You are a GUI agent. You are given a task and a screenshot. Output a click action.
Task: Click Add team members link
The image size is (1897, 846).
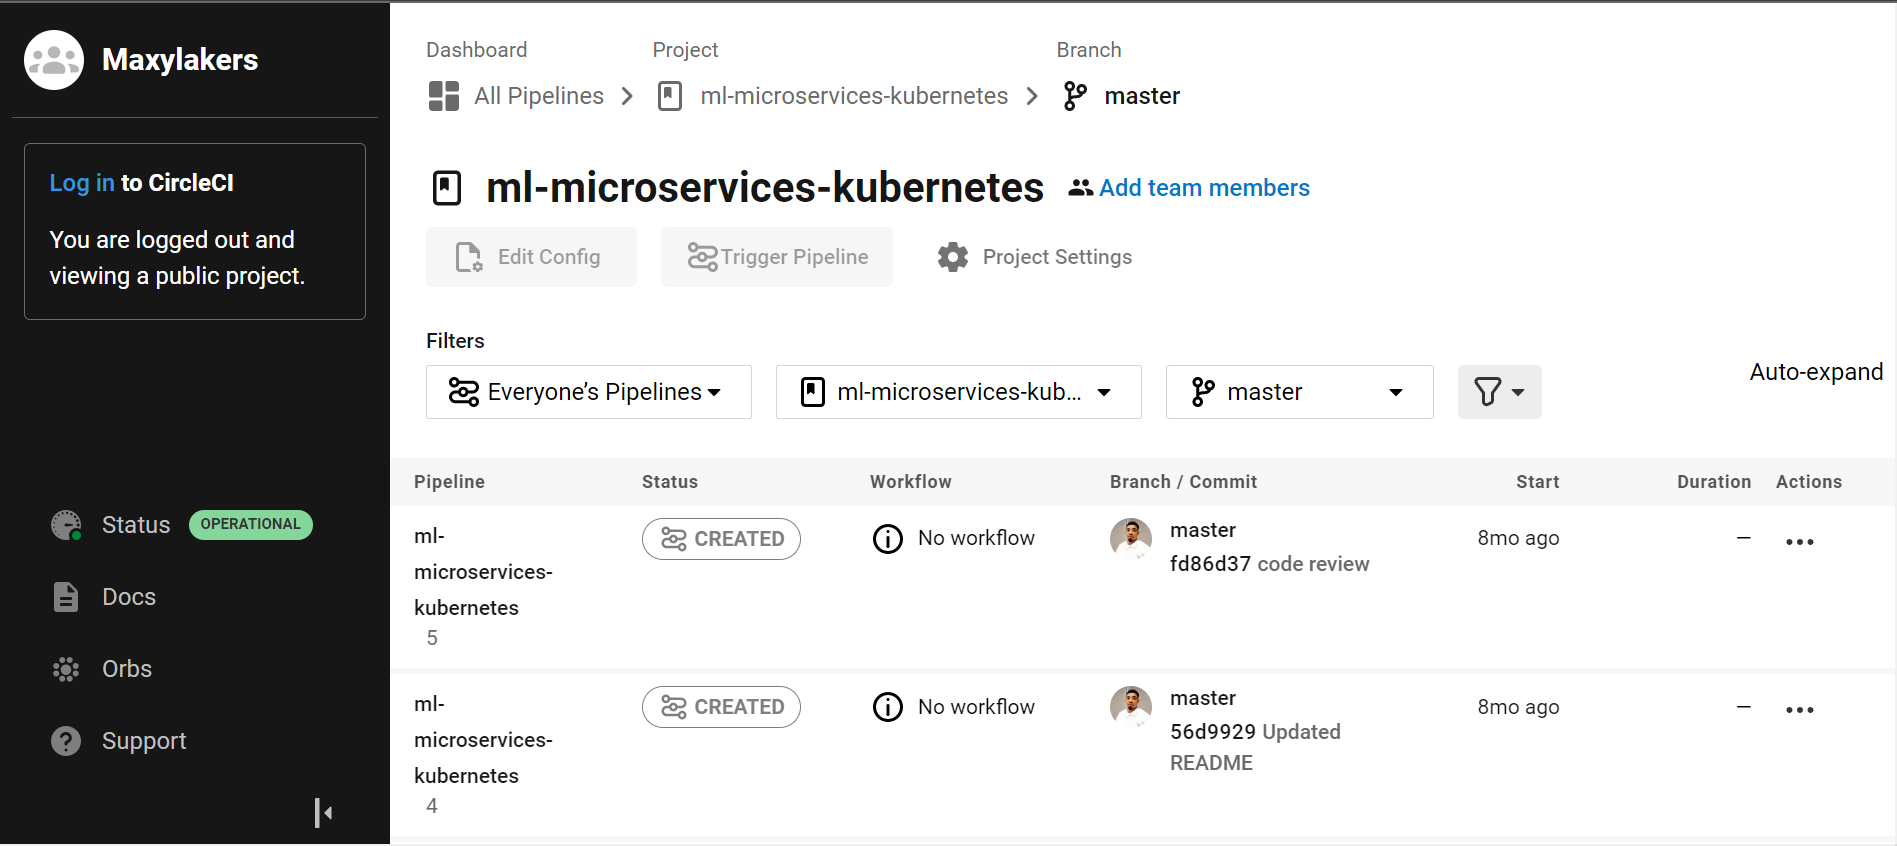pyautogui.click(x=1203, y=188)
